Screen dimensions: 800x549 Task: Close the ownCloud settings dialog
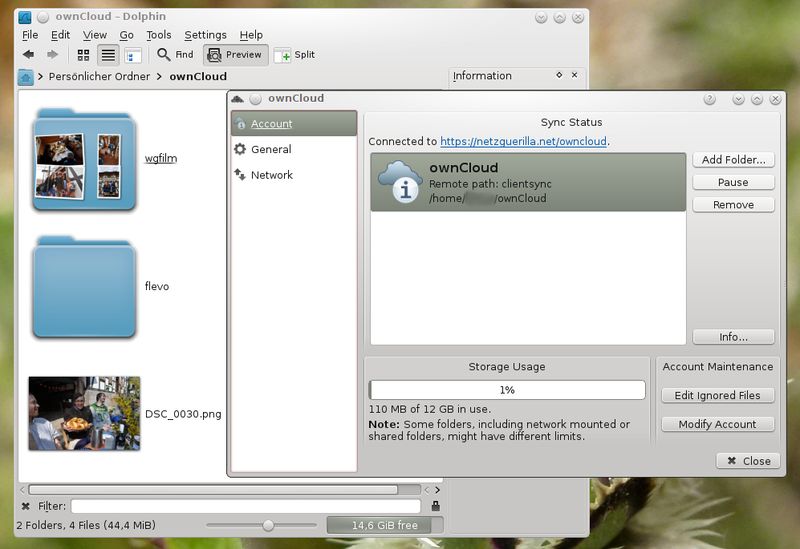pos(748,461)
